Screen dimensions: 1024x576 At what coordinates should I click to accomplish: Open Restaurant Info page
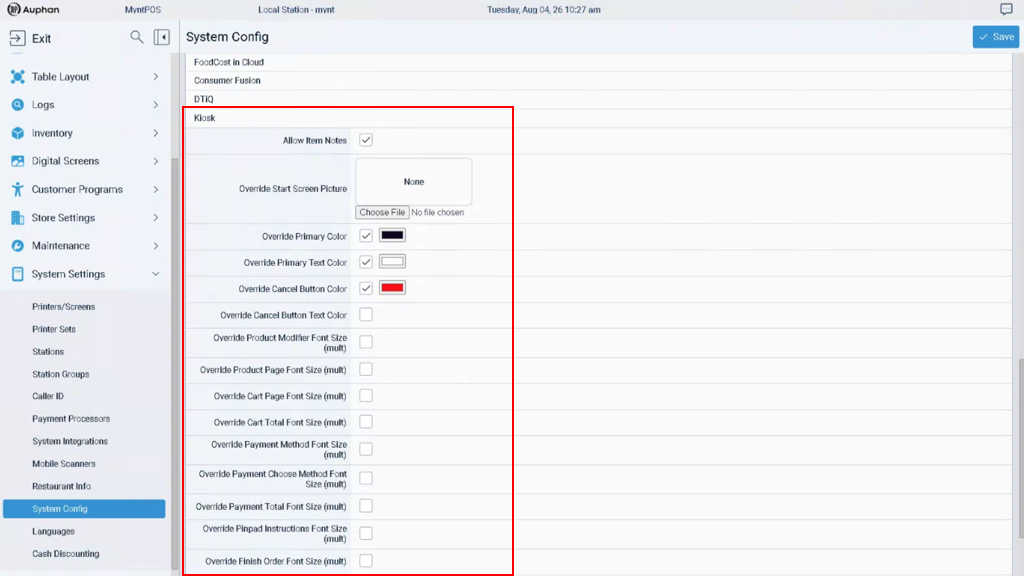(61, 487)
